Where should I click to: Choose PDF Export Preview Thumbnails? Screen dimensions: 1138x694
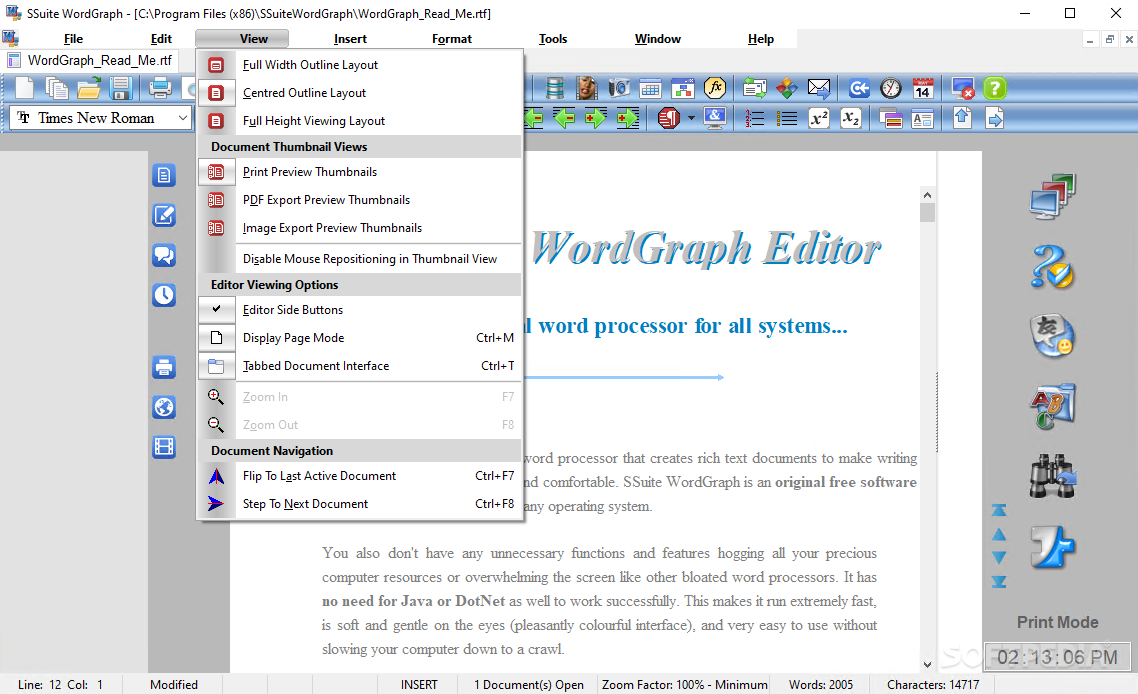tap(360, 200)
